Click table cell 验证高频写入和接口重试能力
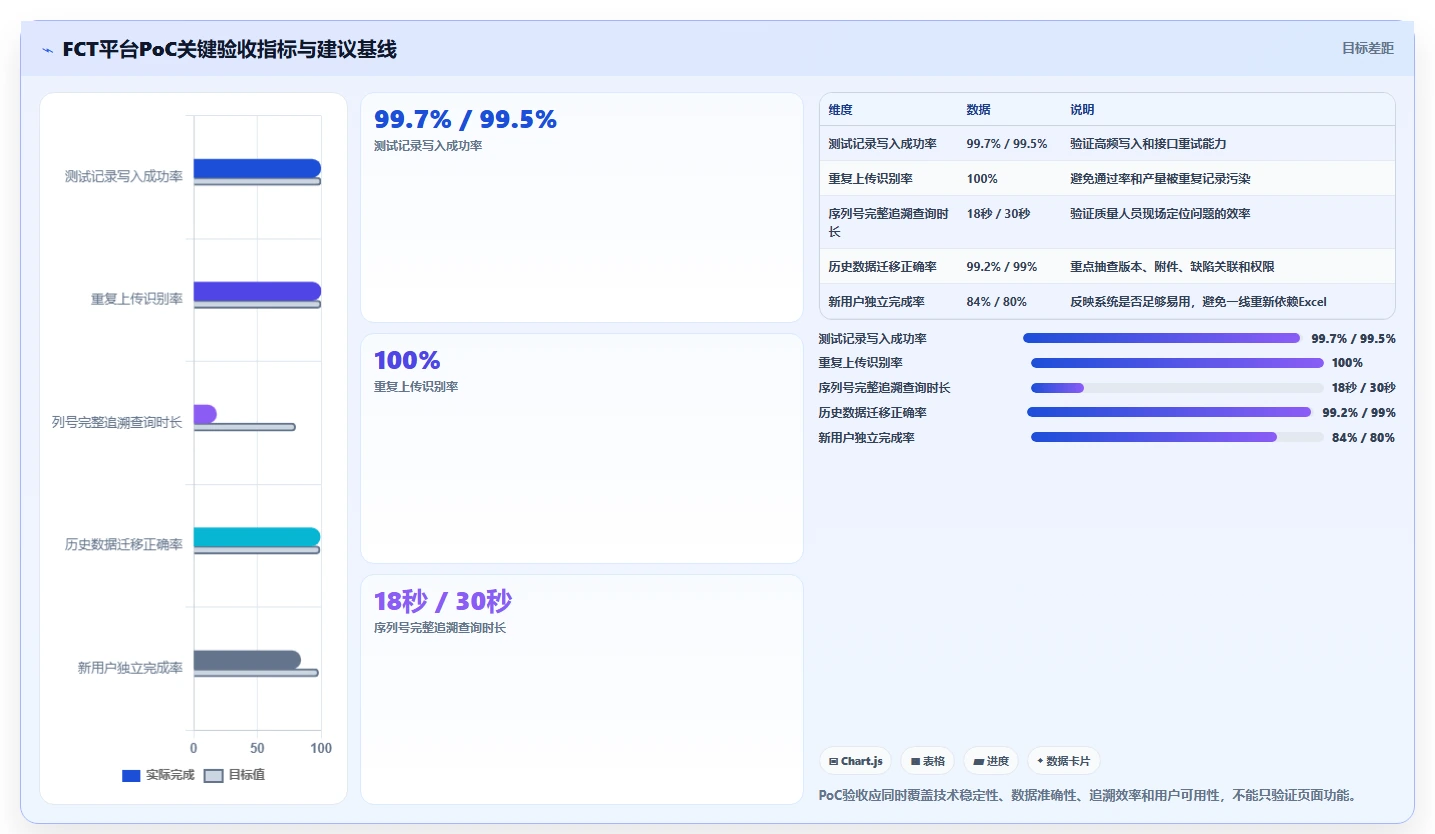Image resolution: width=1435 pixels, height=834 pixels. coord(1148,144)
